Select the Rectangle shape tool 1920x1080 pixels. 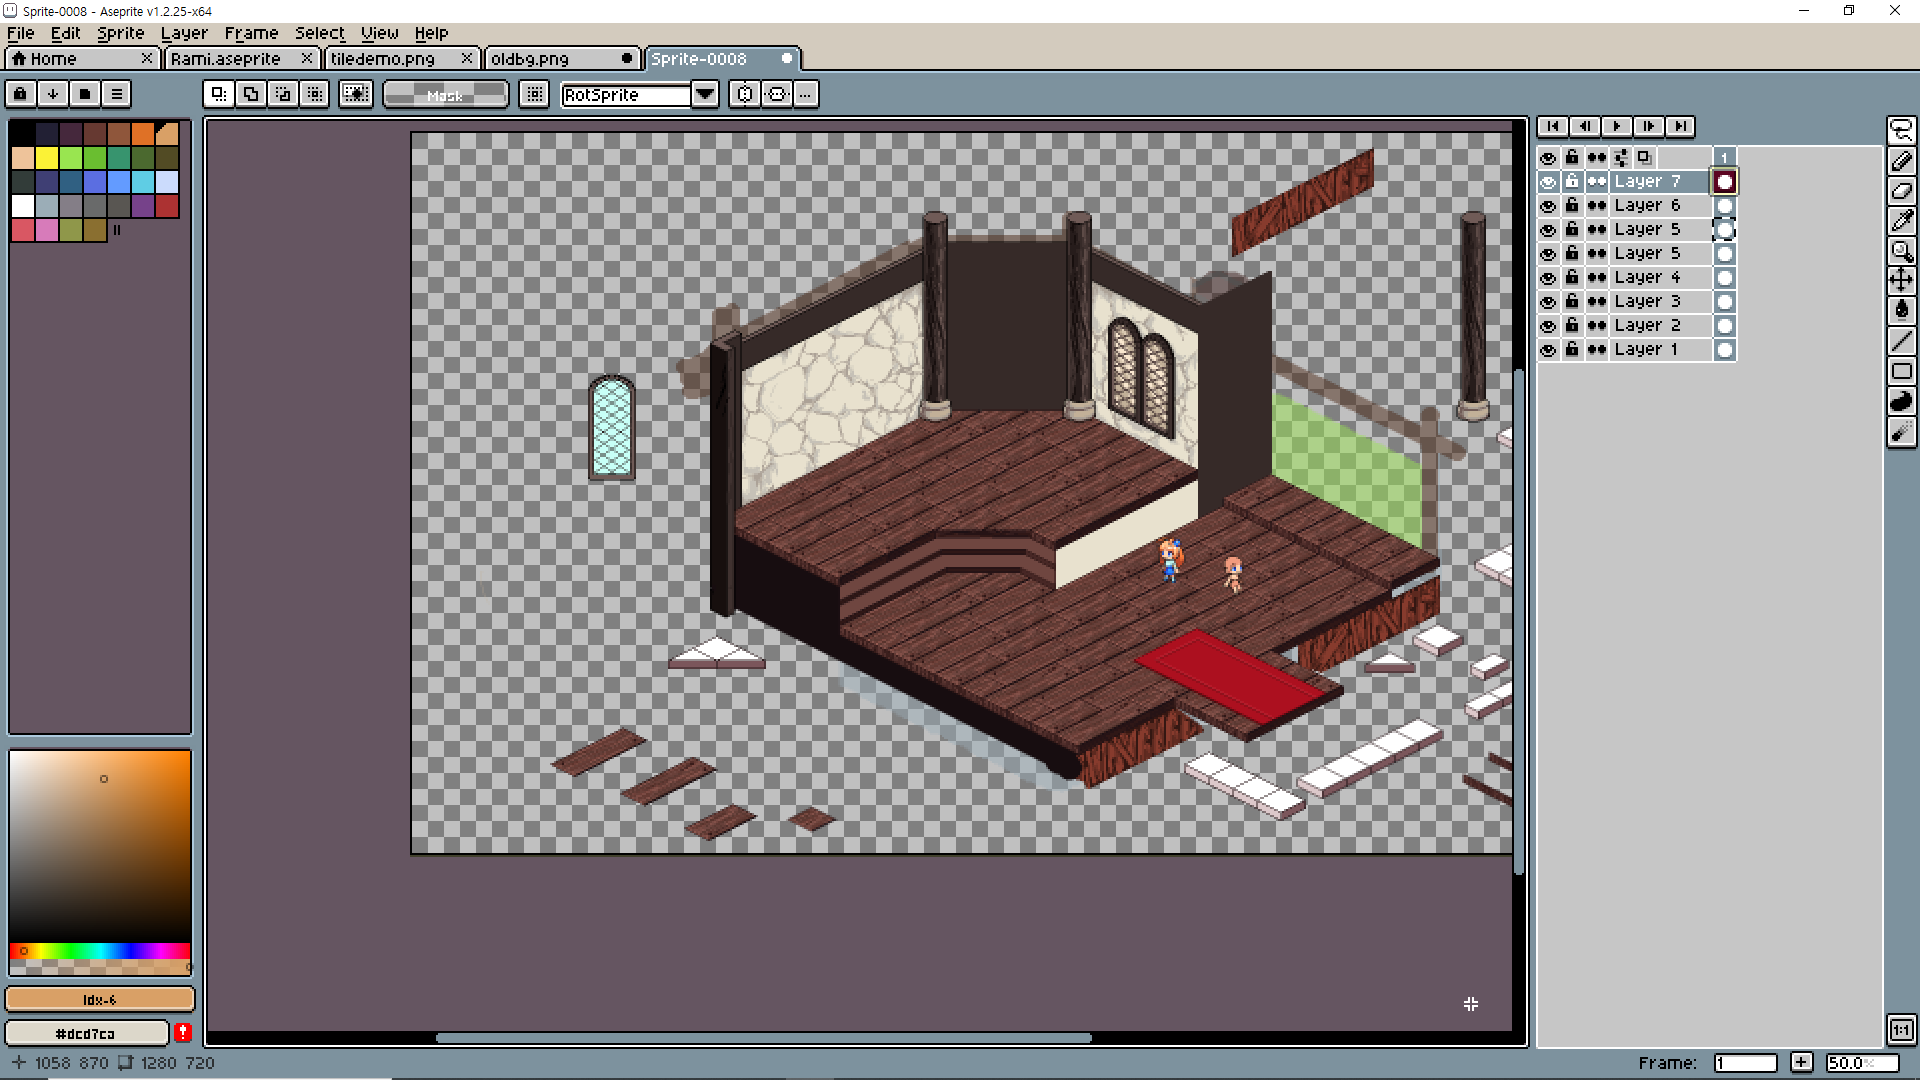pyautogui.click(x=1901, y=371)
